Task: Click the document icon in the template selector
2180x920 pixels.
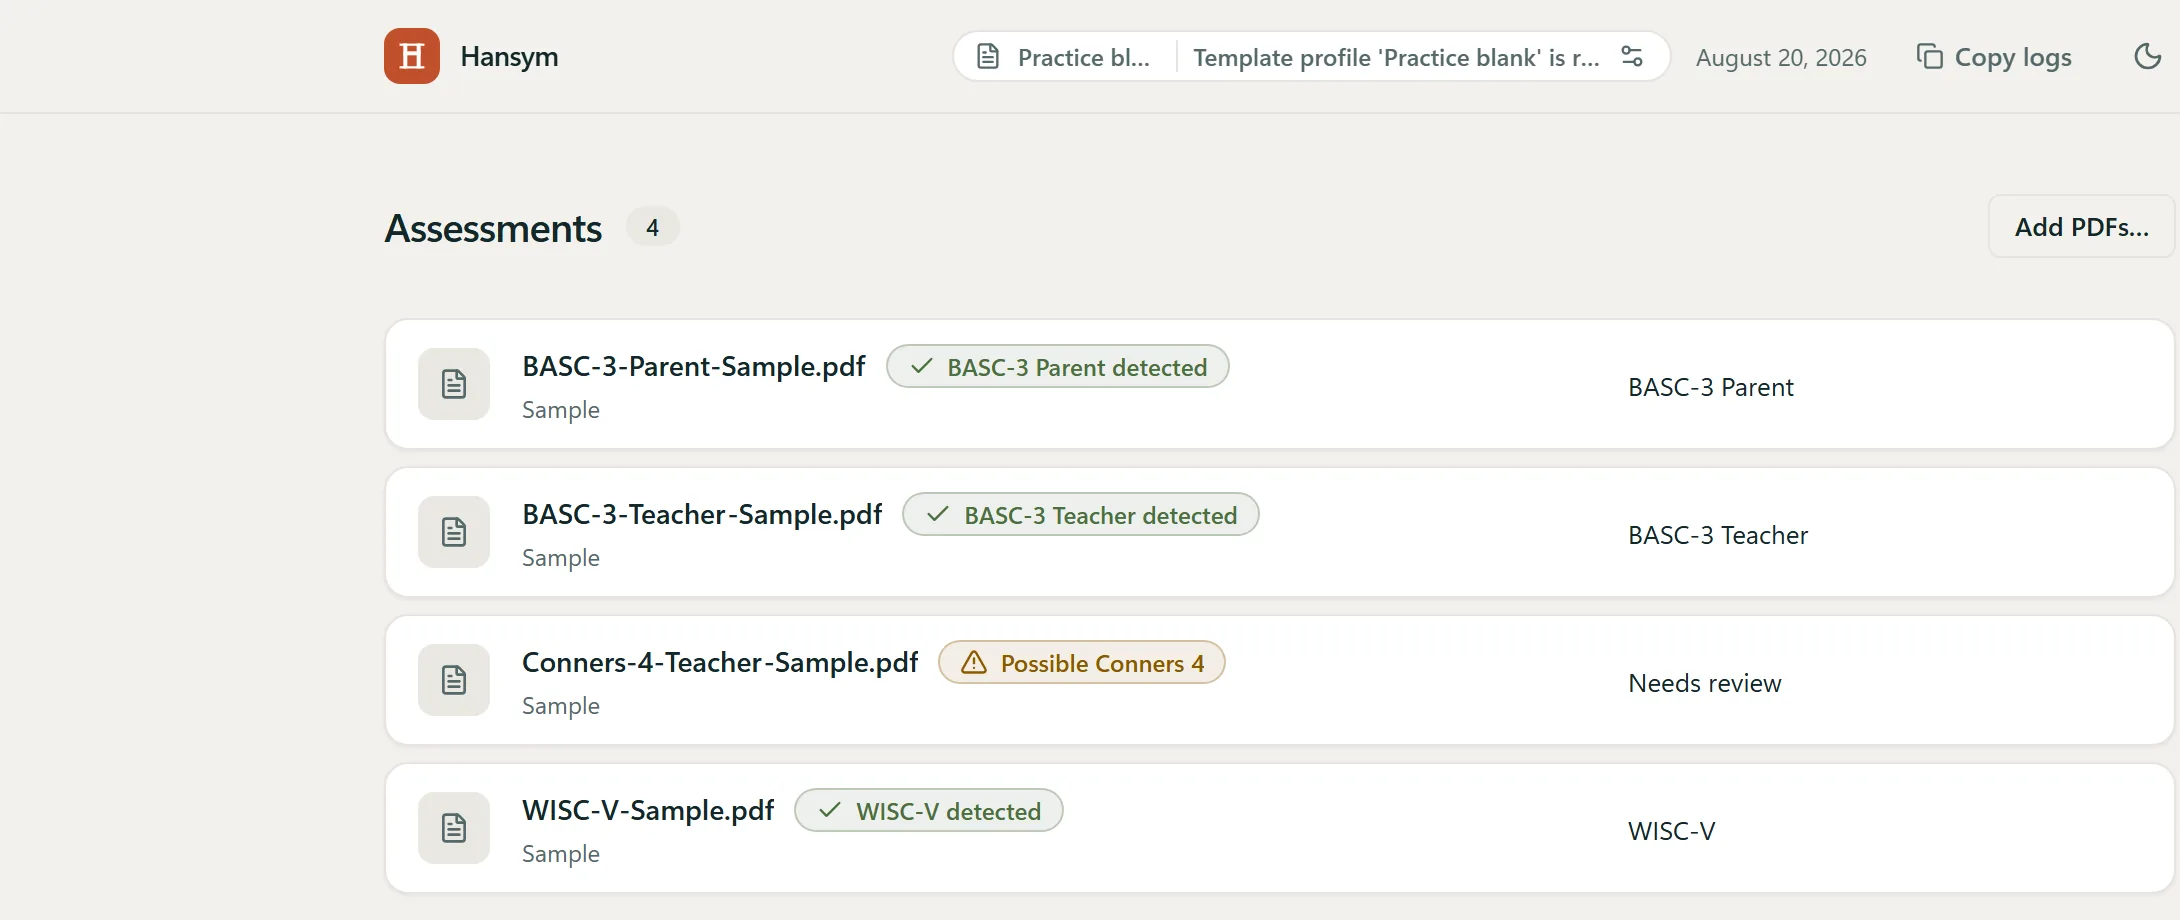Action: pyautogui.click(x=988, y=57)
